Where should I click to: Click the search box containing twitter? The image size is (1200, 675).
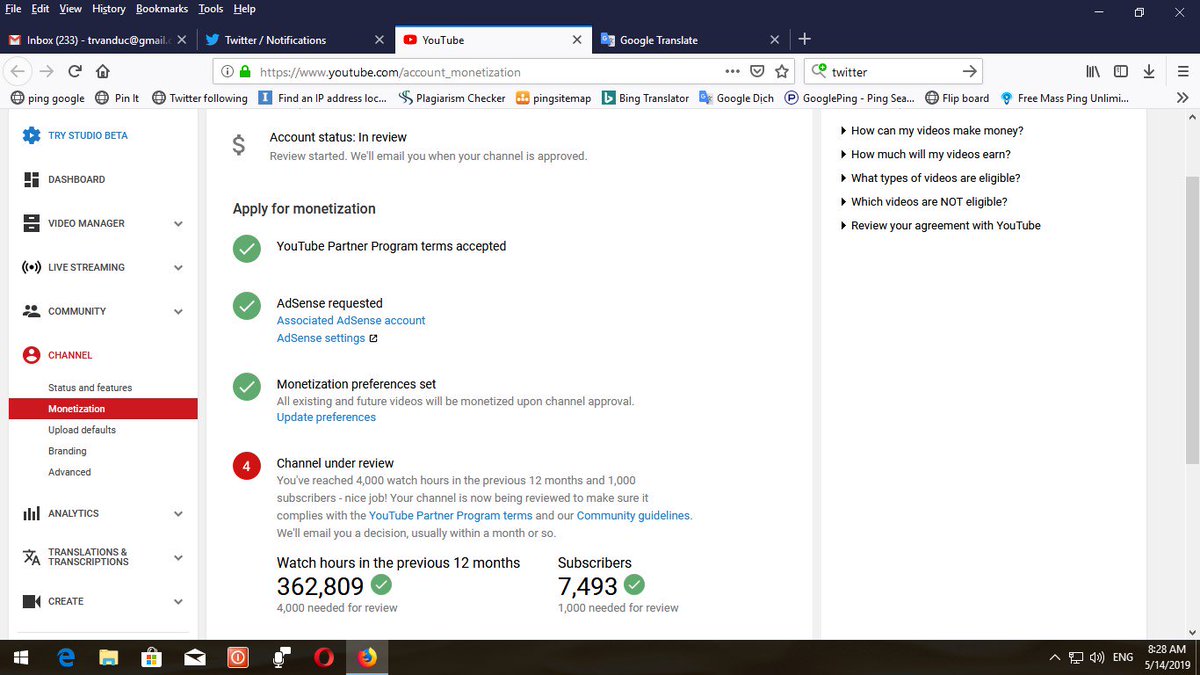tap(893, 71)
